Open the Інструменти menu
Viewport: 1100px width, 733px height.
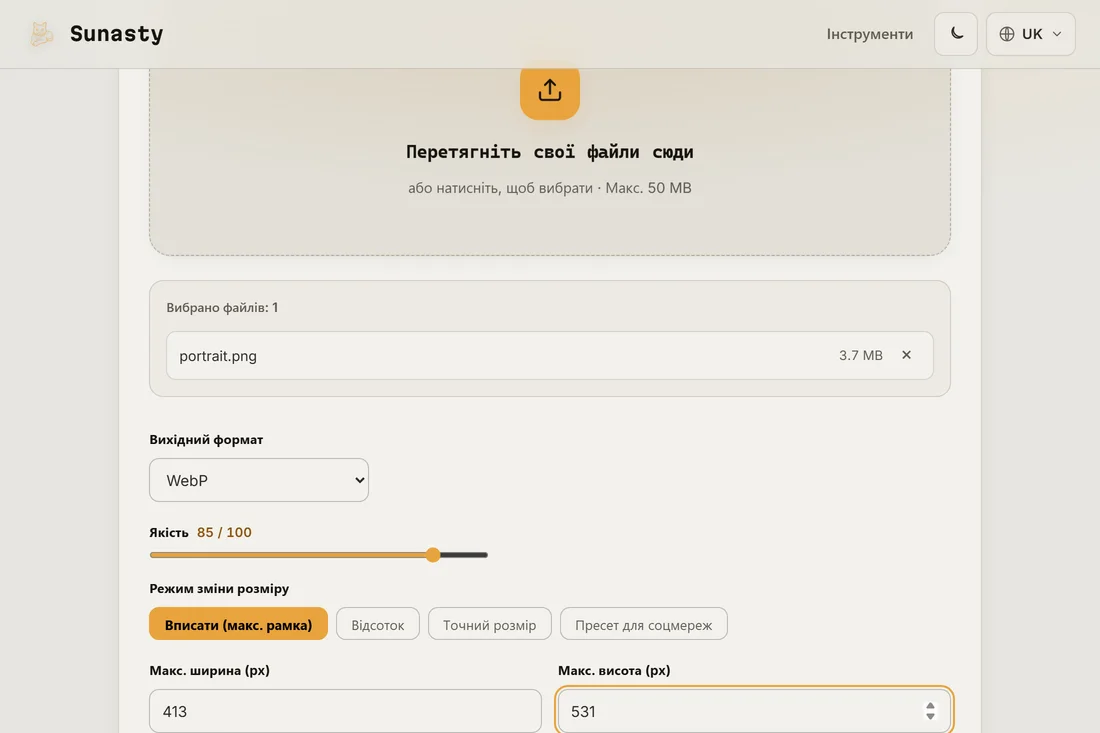[869, 34]
